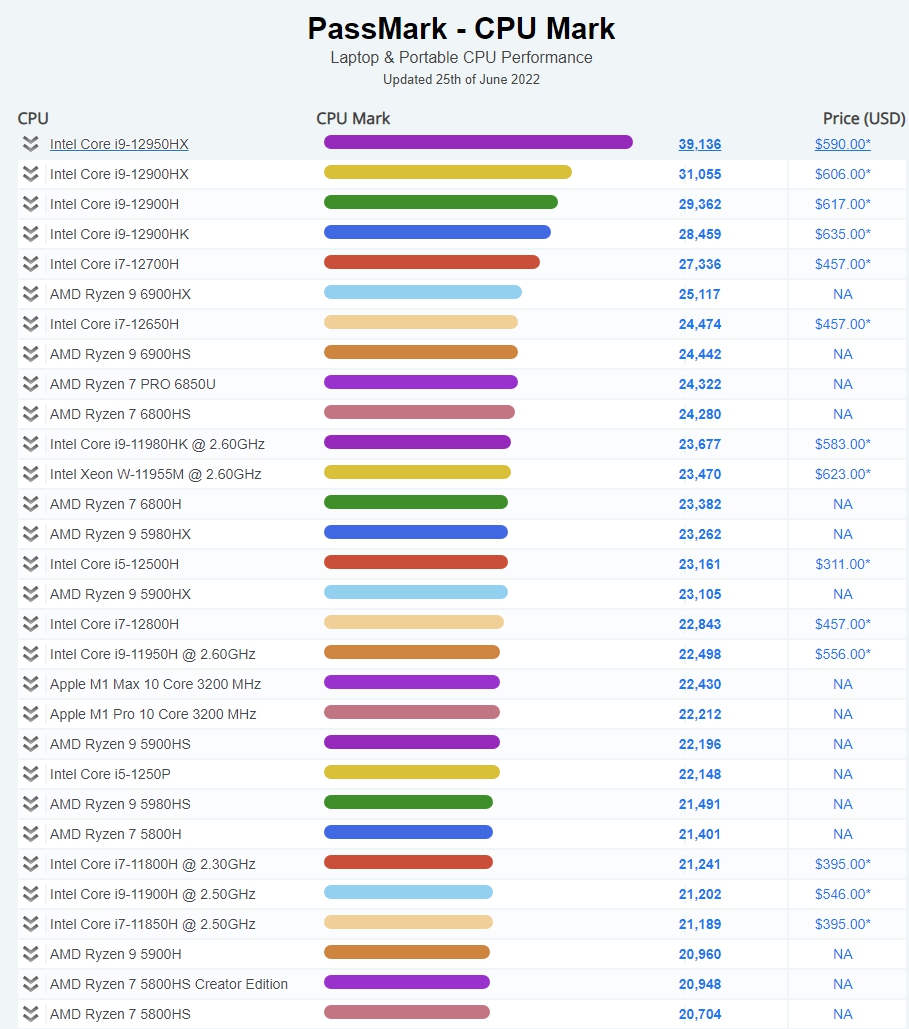Open Intel Core i9-12900HX CPU page
The image size is (909, 1029).
point(119,175)
